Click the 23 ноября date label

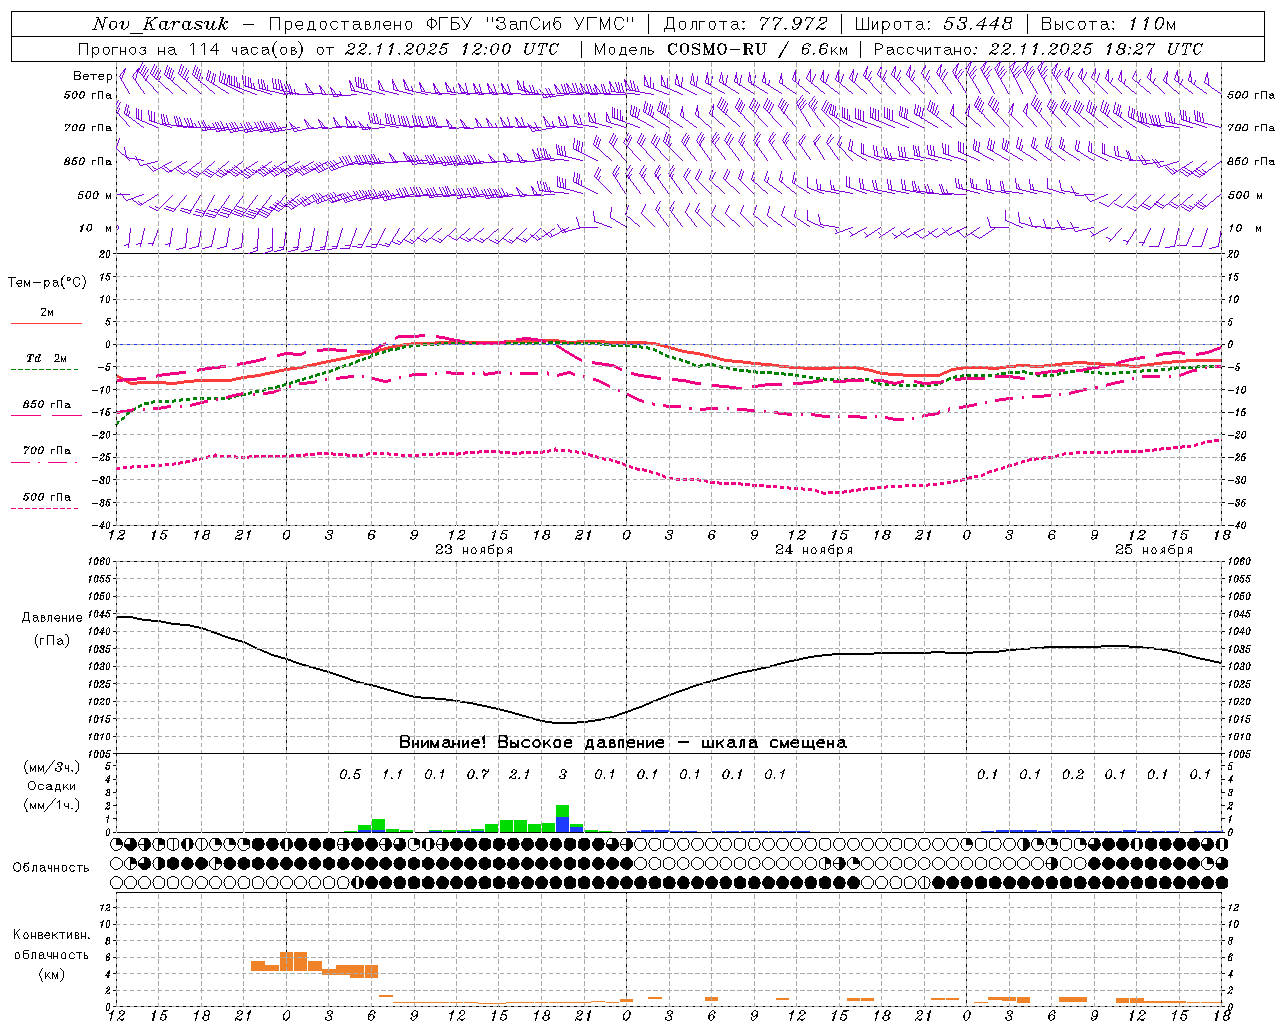[x=474, y=550]
